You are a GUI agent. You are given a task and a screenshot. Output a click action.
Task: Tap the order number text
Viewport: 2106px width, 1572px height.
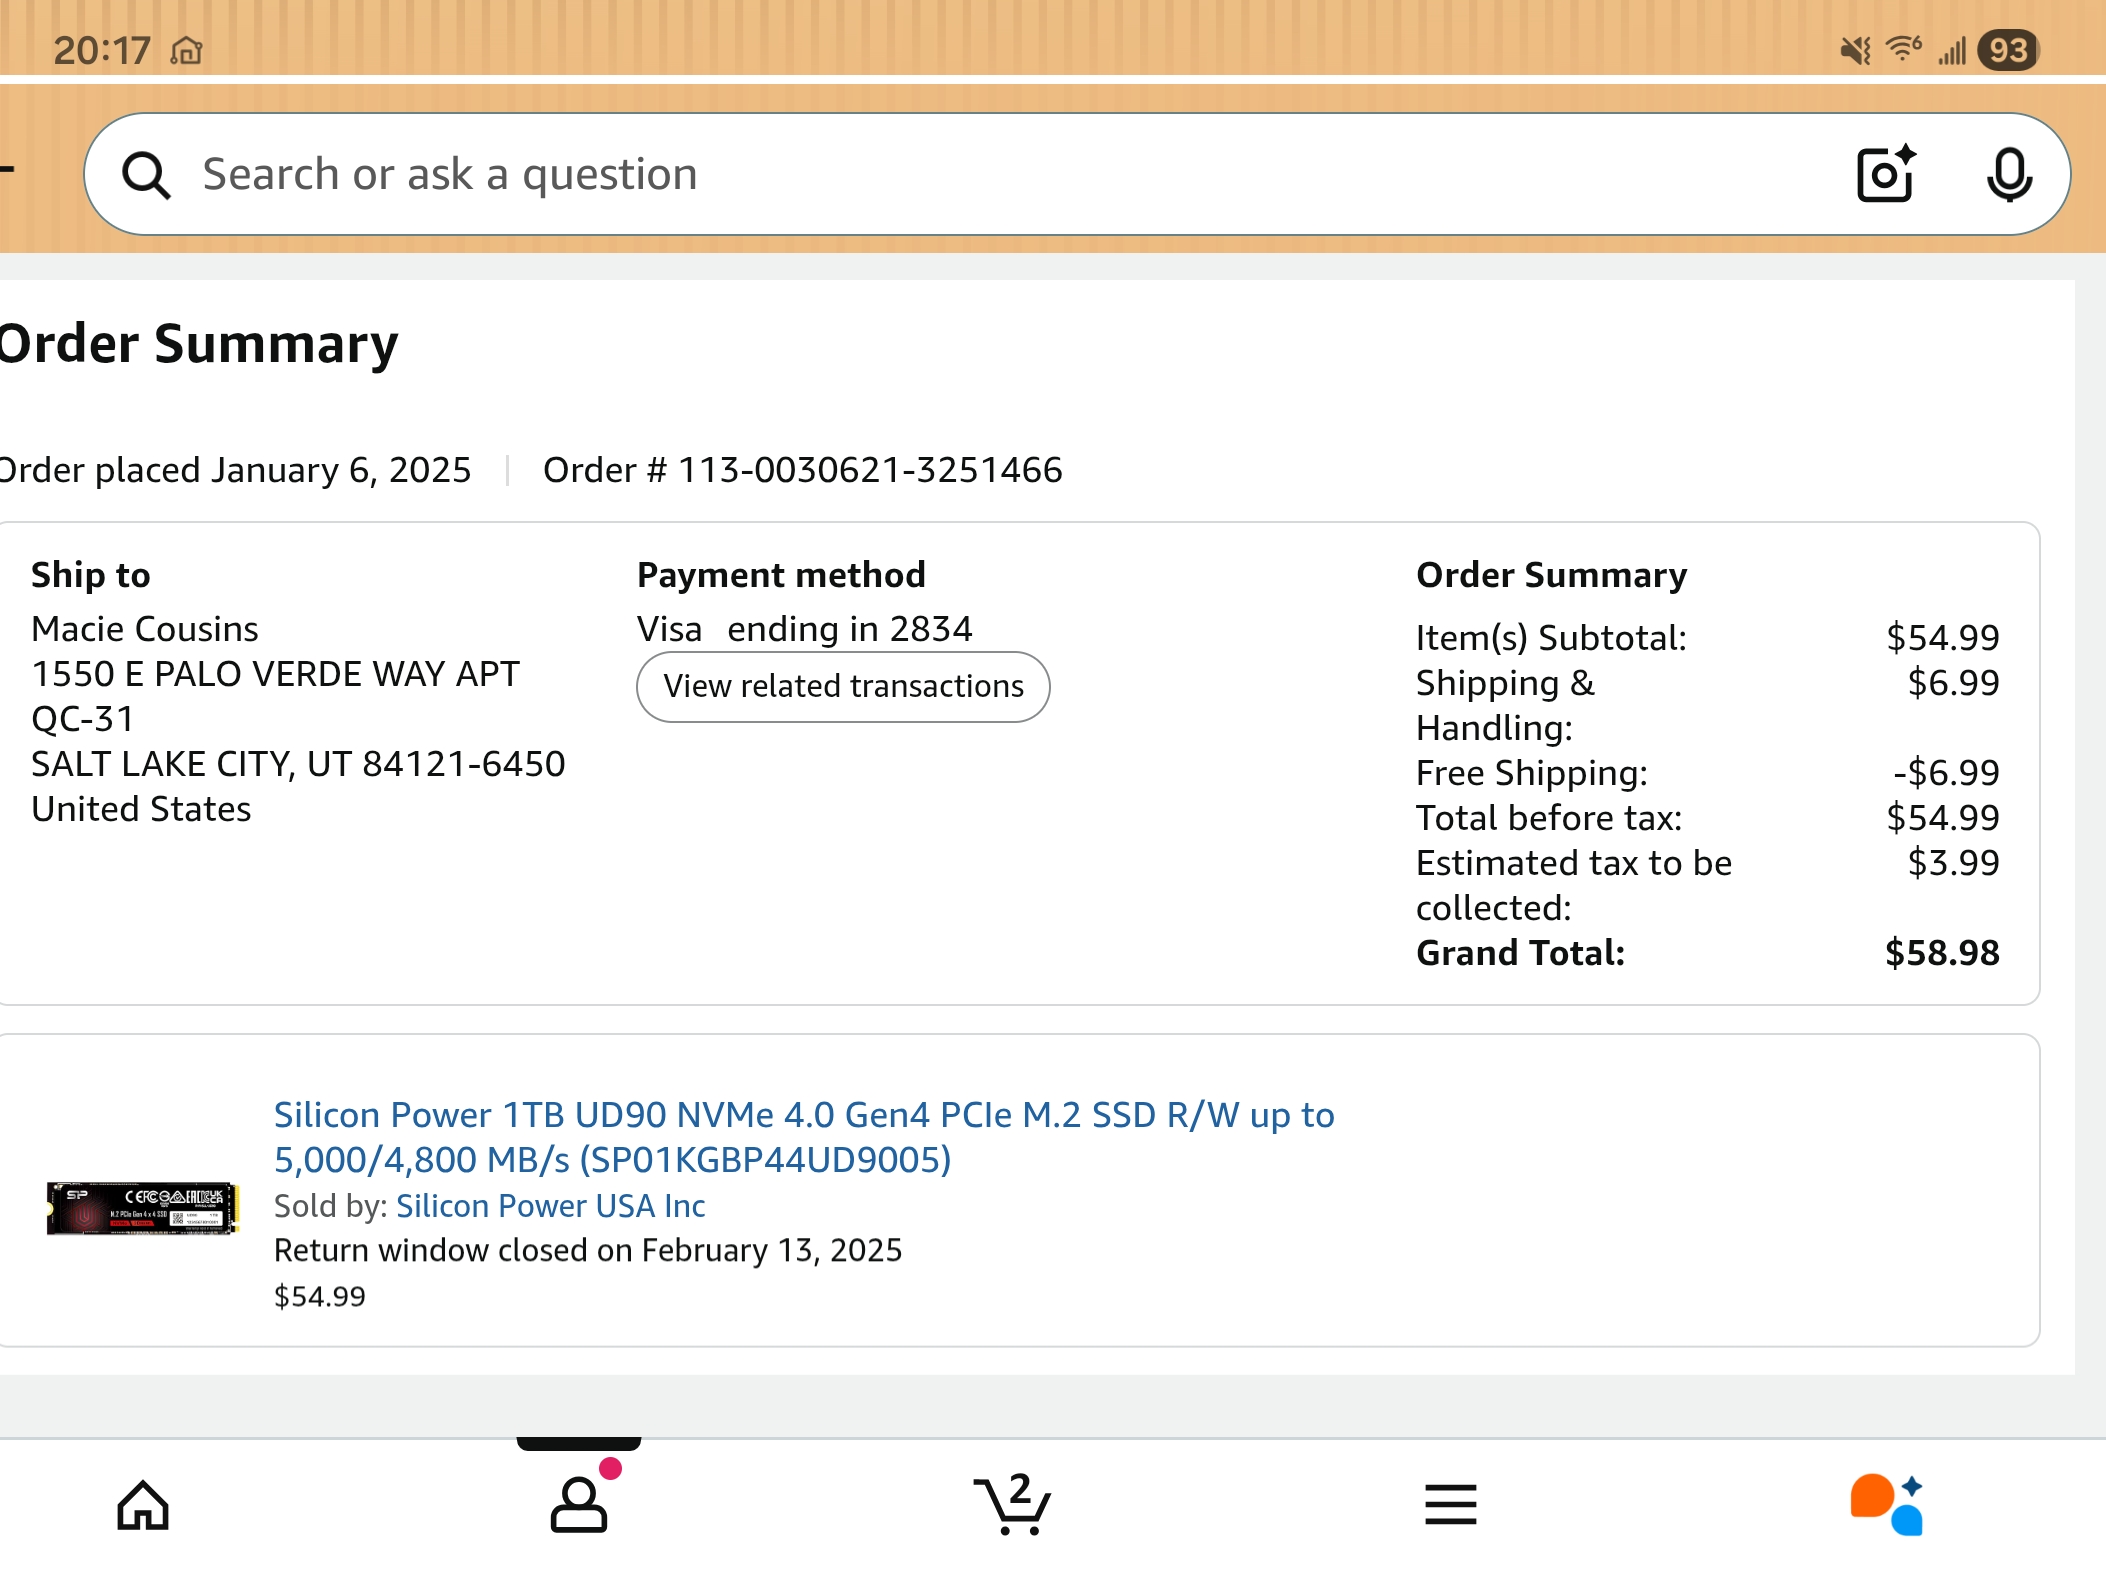(802, 470)
